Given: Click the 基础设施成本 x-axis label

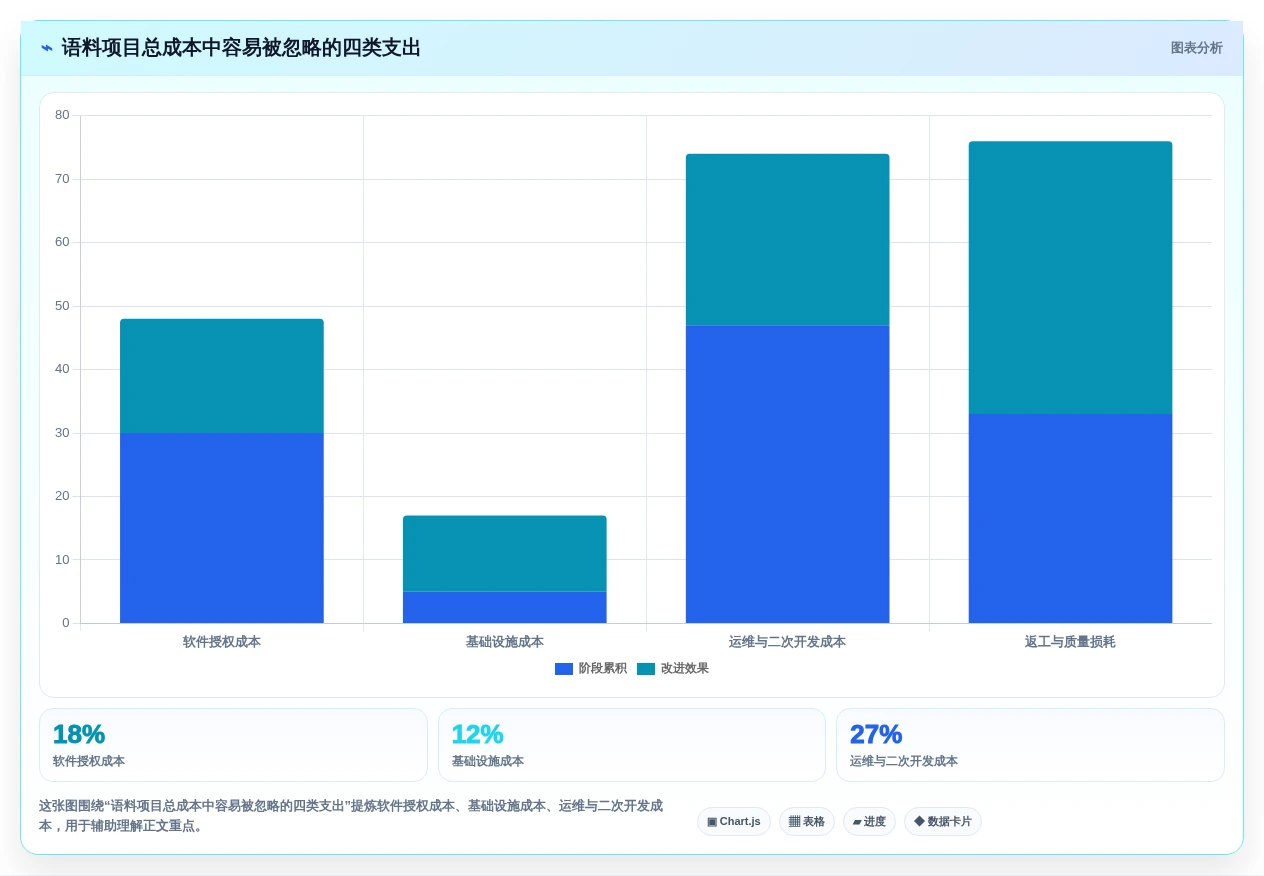Looking at the screenshot, I should pos(505,642).
